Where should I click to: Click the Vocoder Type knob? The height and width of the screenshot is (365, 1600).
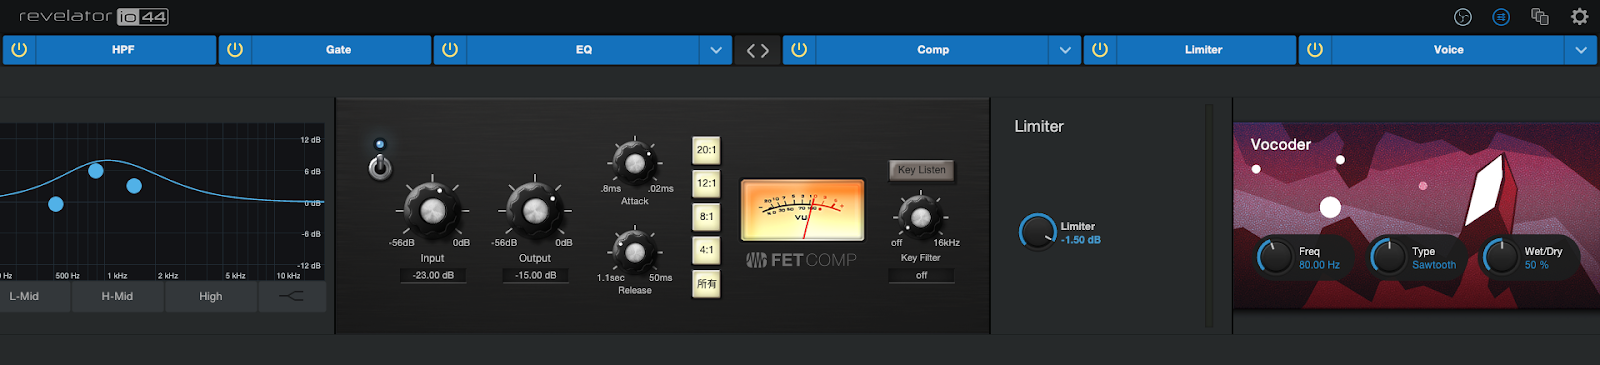1388,257
